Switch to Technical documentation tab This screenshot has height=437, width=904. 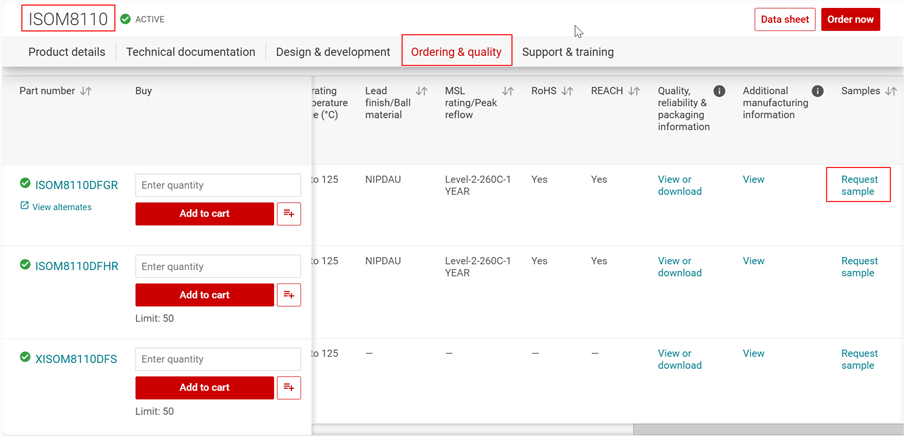click(x=191, y=52)
